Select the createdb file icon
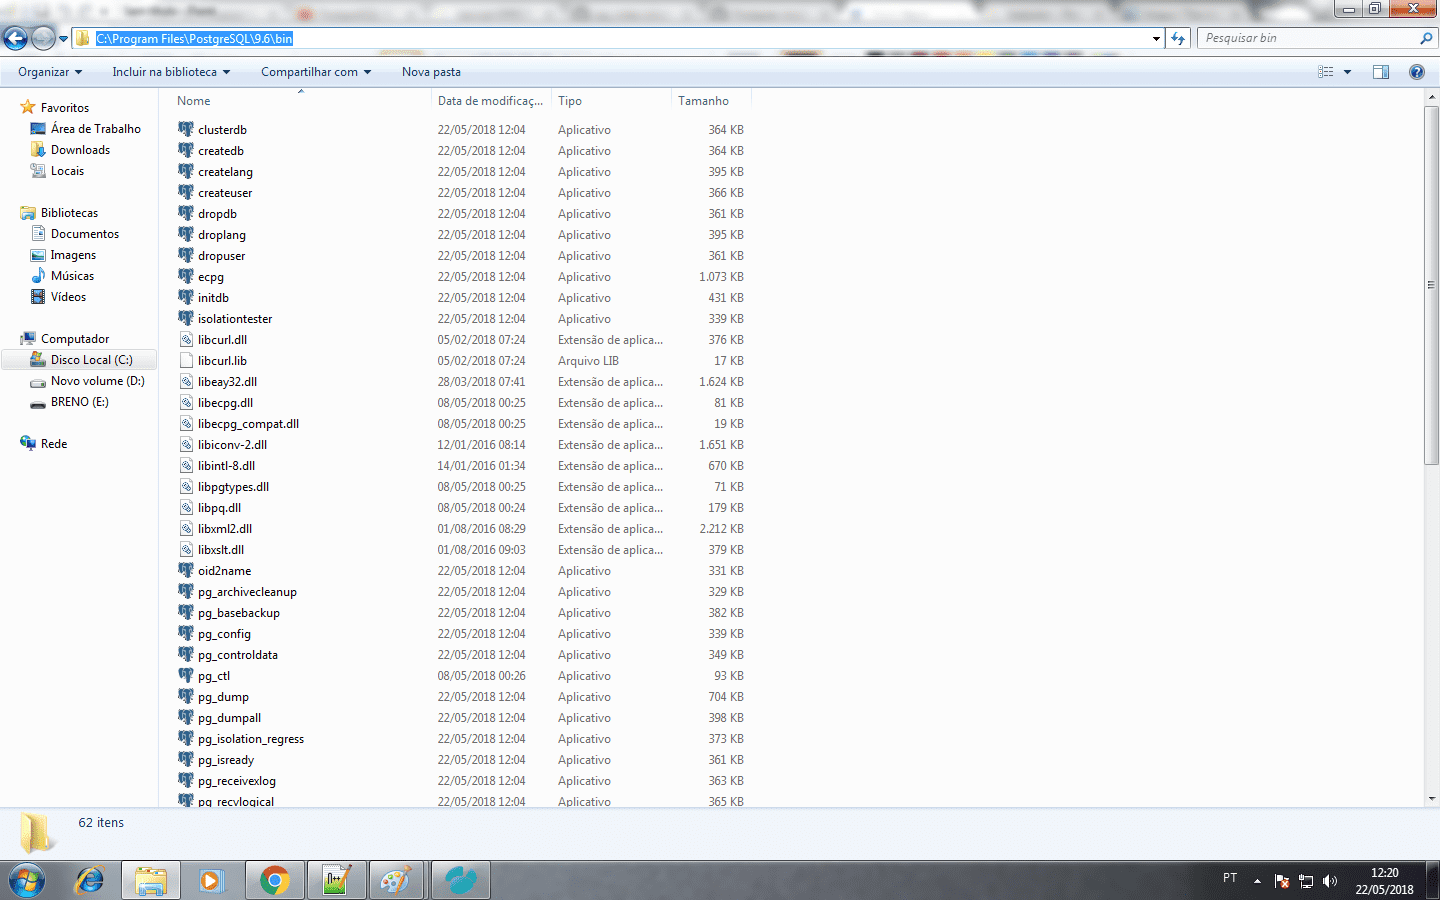 pos(186,150)
